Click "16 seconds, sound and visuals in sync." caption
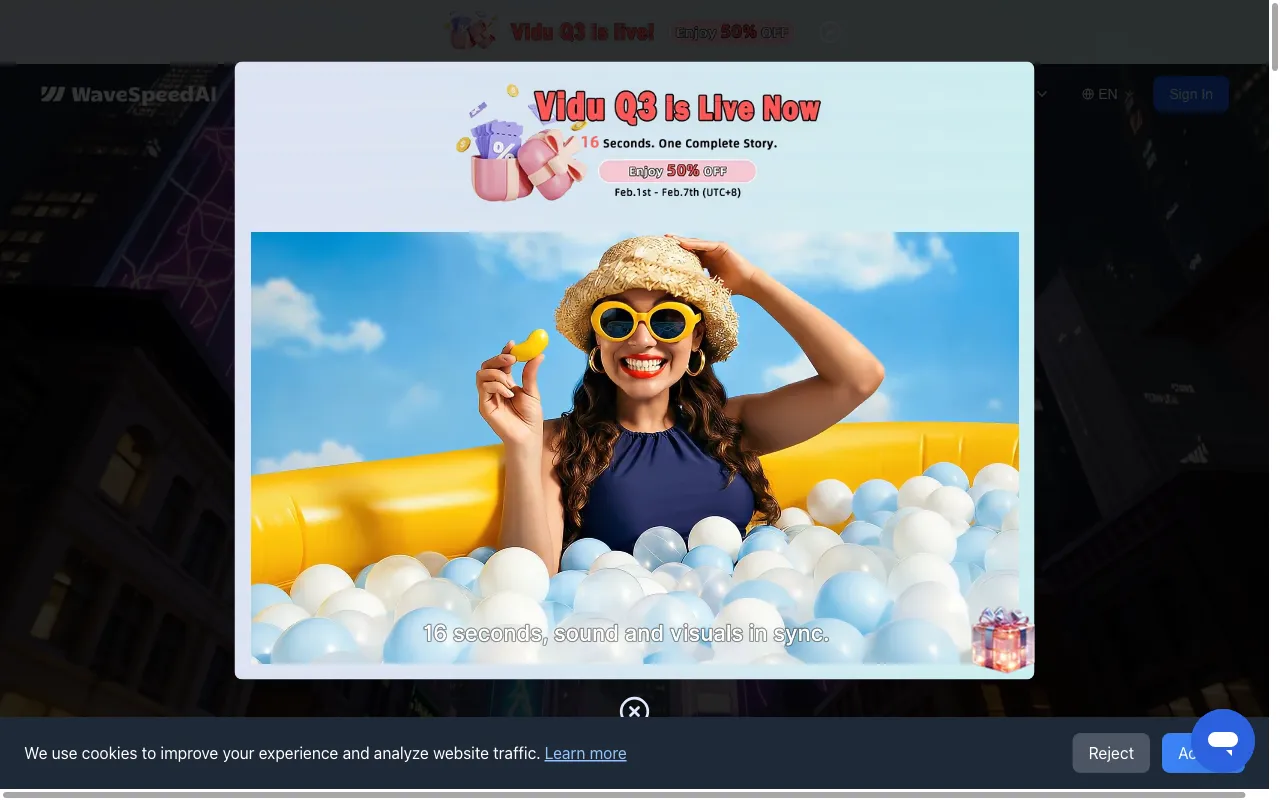This screenshot has height=800, width=1280. click(626, 633)
